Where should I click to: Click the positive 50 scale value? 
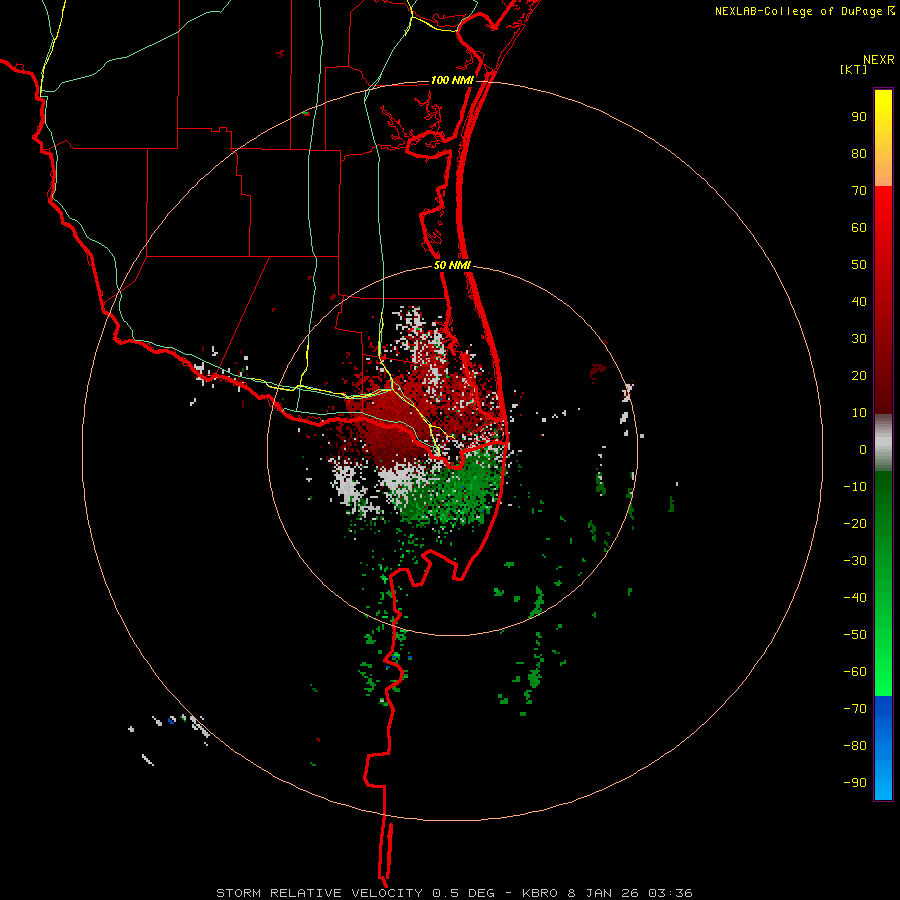859,265
